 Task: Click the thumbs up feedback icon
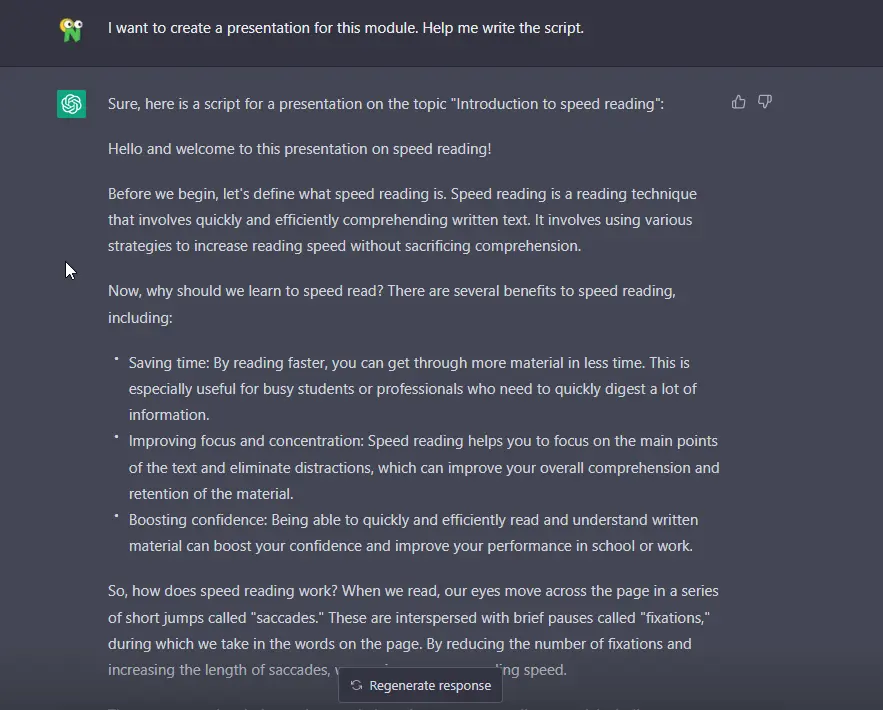click(x=739, y=102)
